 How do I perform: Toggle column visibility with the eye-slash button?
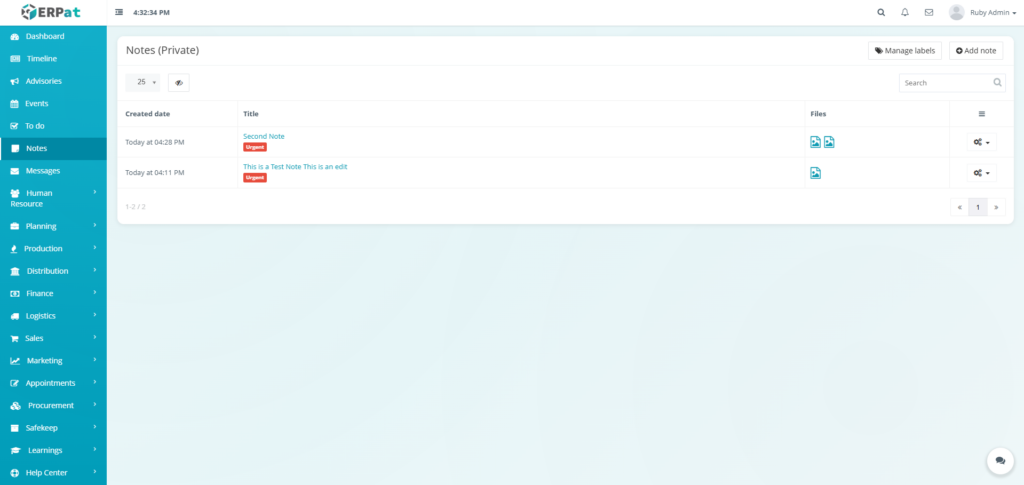pyautogui.click(x=179, y=83)
